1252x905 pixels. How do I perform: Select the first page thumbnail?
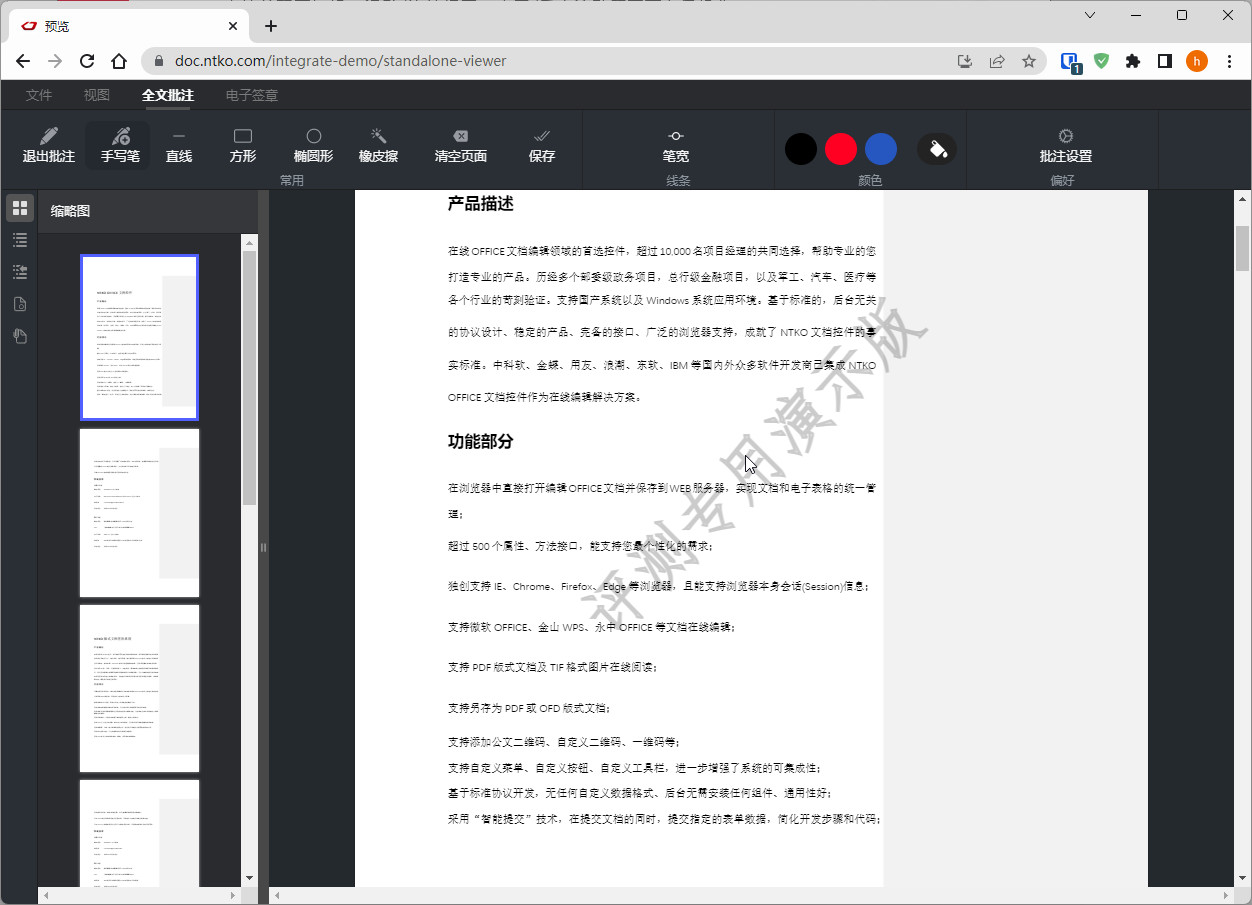click(x=140, y=337)
